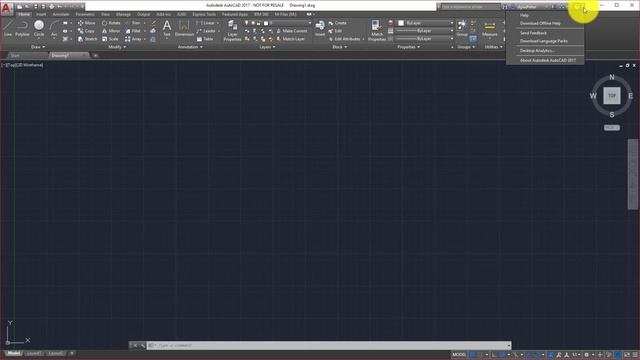640x360 pixels.
Task: Select the Dimension tool
Action: pyautogui.click(x=184, y=29)
